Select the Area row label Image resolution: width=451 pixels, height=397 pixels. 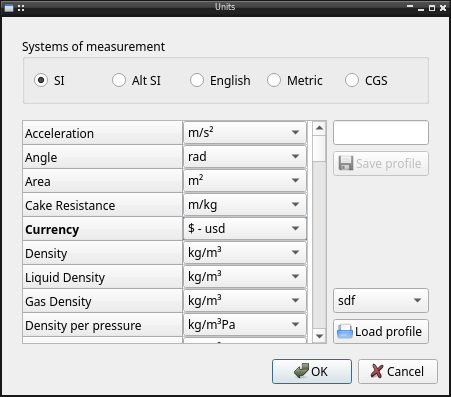tap(102, 181)
